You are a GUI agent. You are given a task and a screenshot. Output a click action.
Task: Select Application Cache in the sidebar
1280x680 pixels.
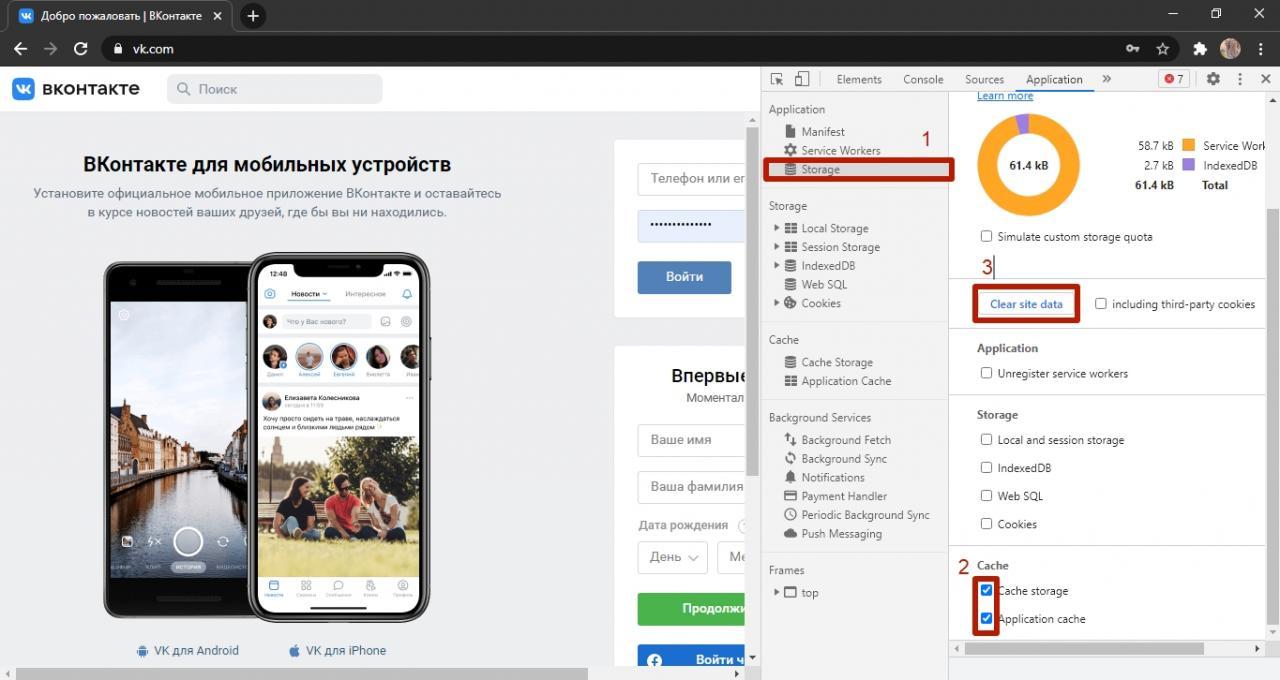846,381
